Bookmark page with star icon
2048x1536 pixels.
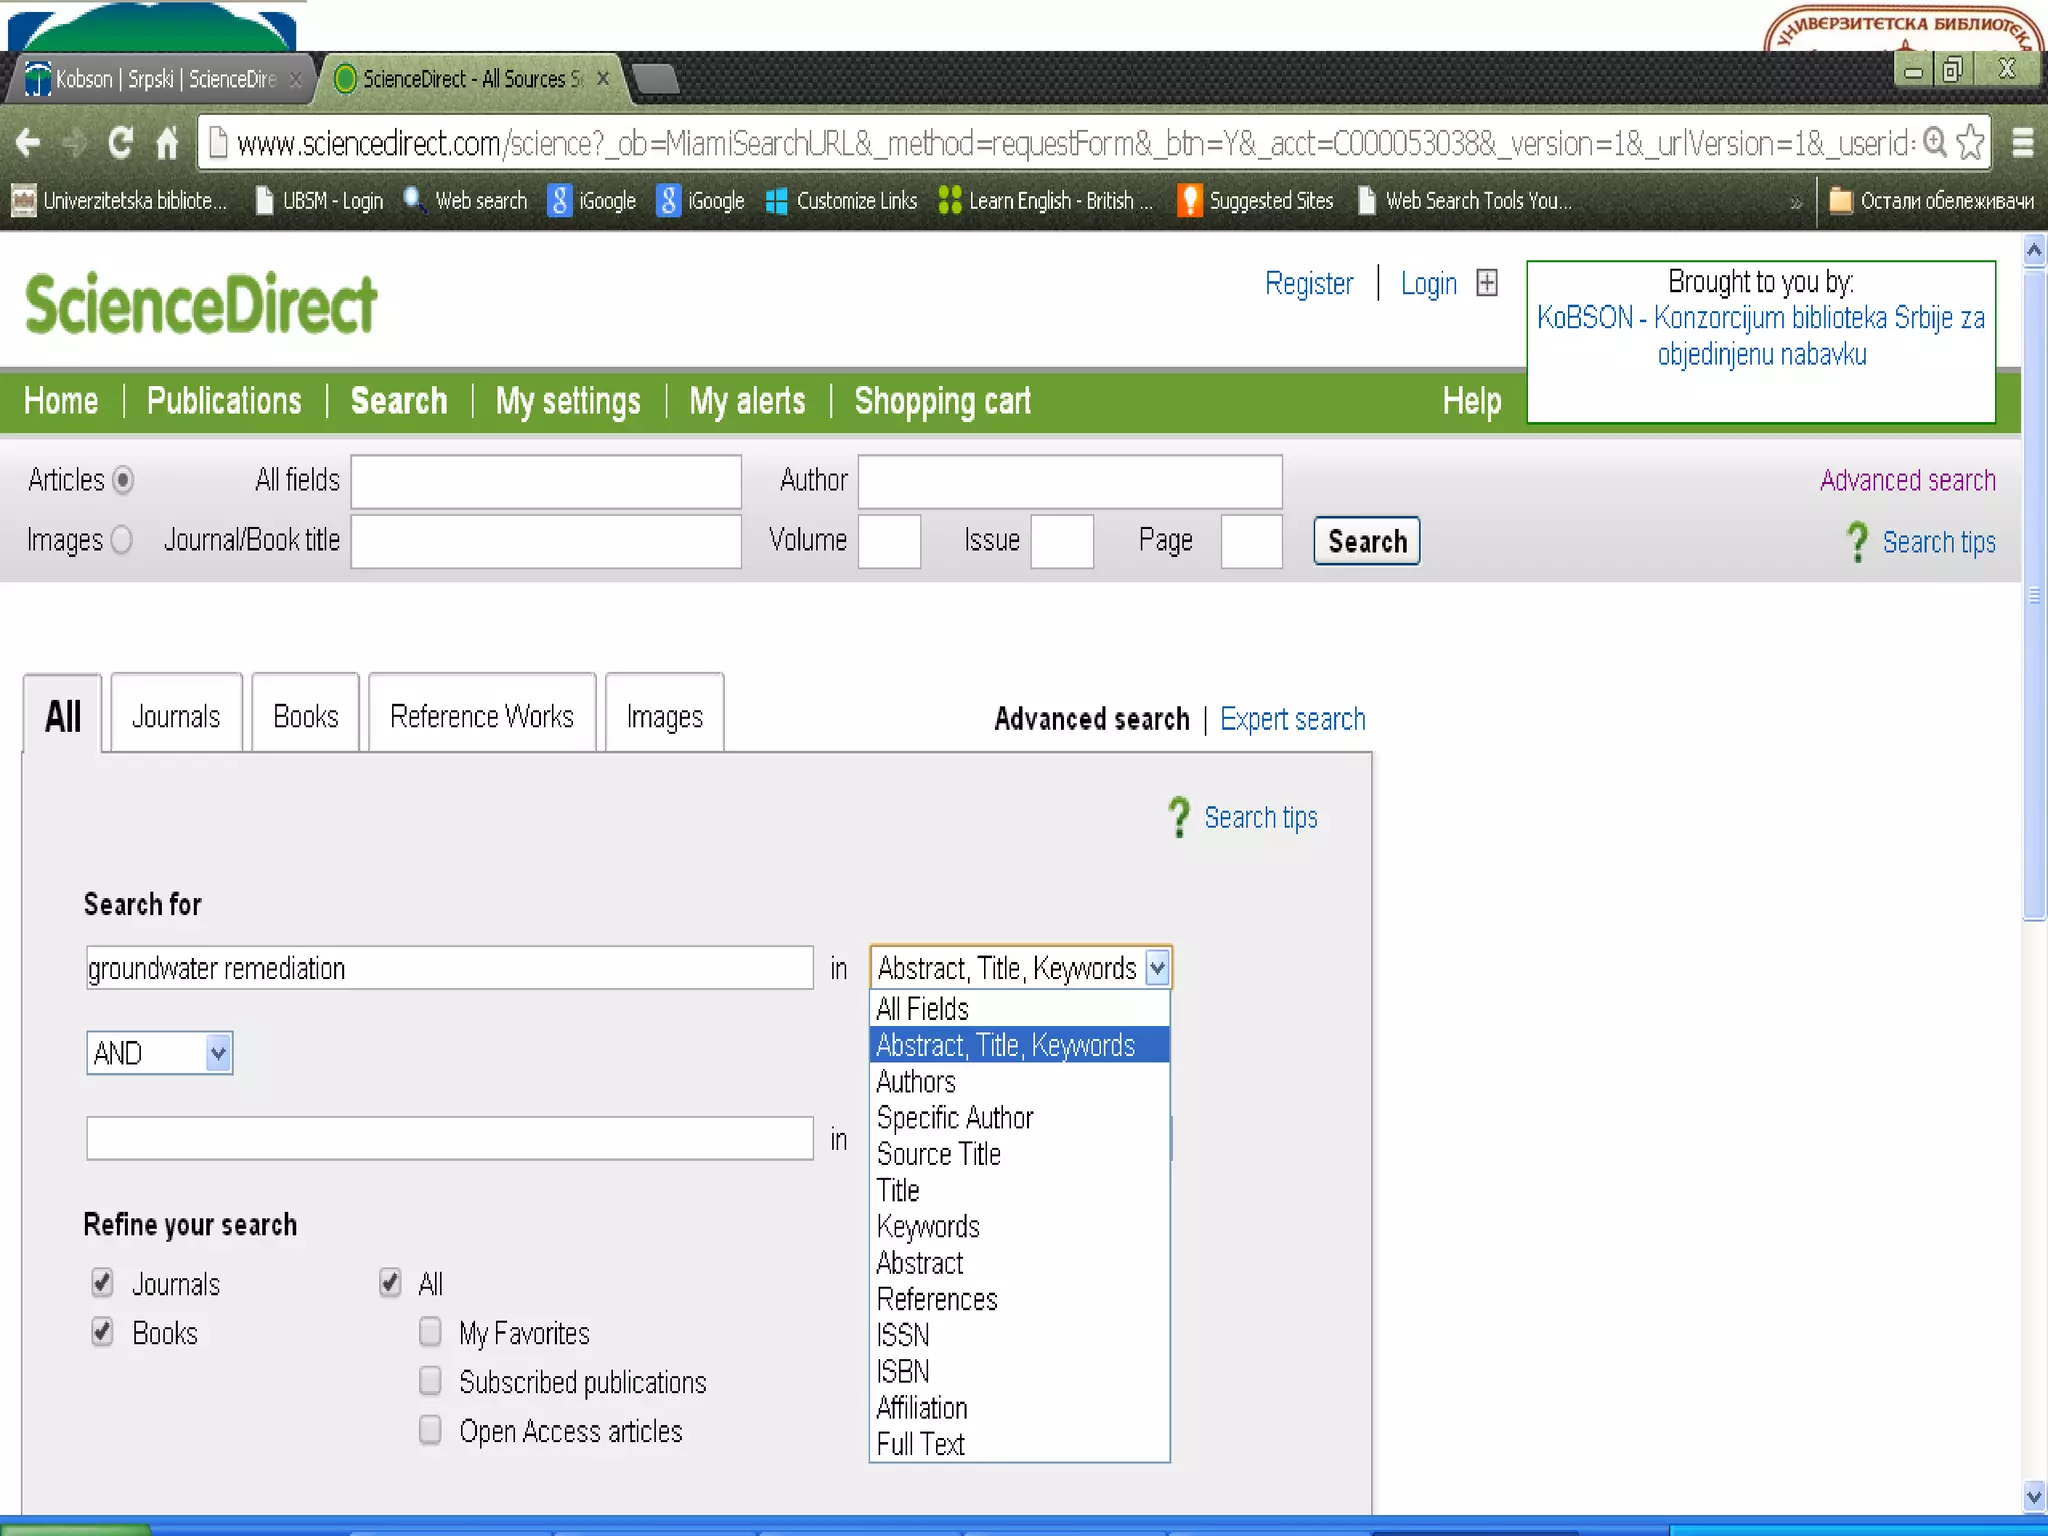point(1970,143)
